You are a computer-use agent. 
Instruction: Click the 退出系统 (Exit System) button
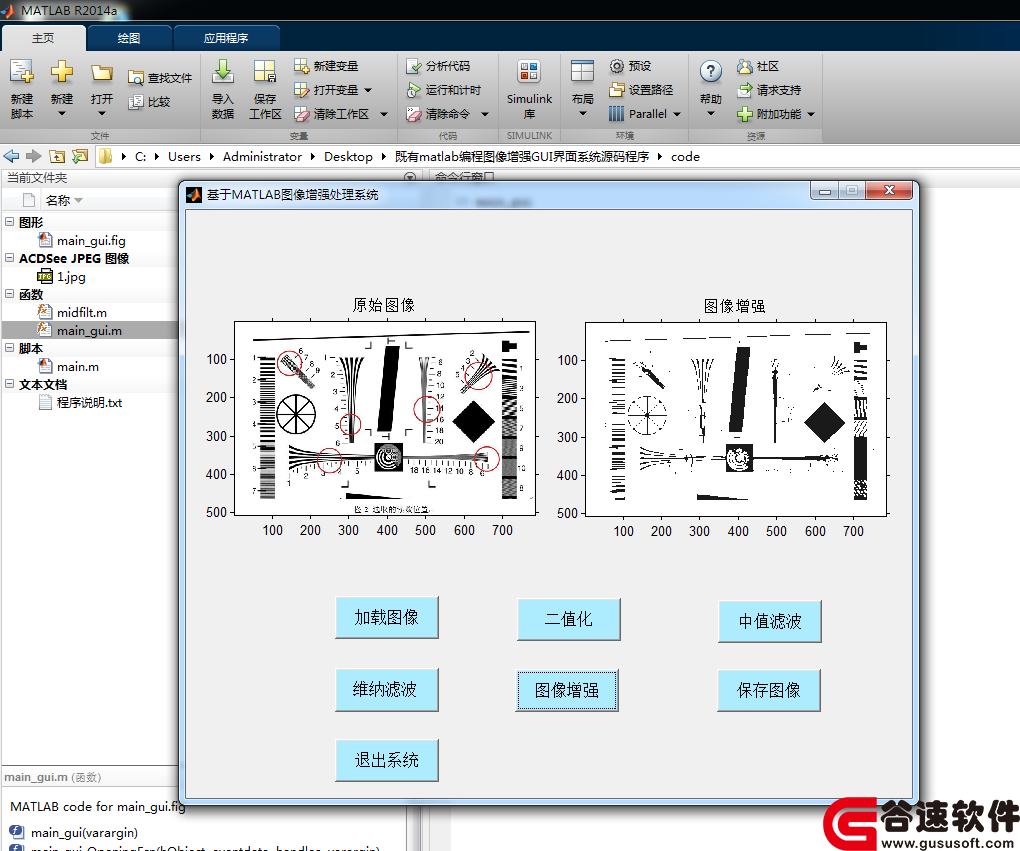point(386,760)
